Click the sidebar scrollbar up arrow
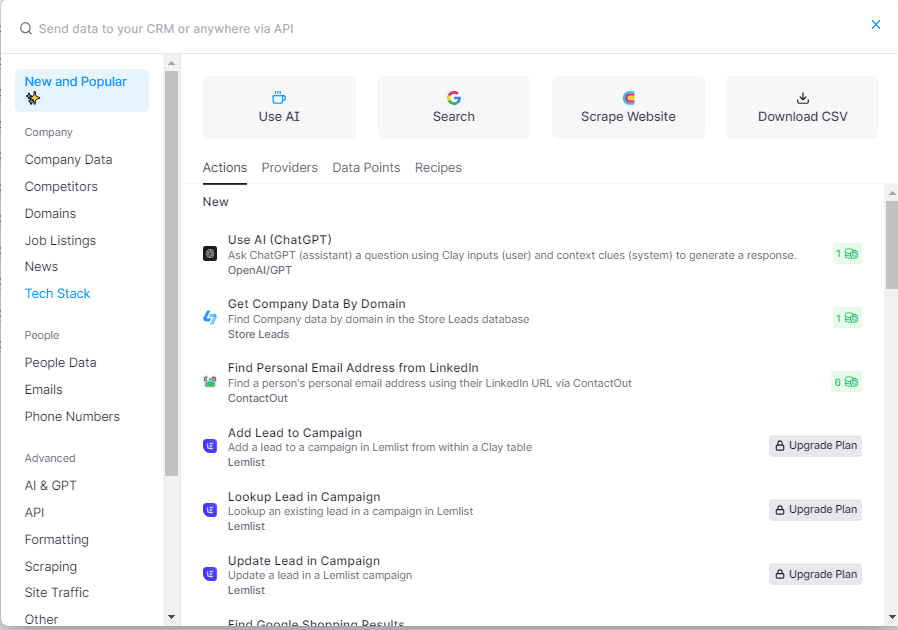This screenshot has width=898, height=630. click(171, 62)
